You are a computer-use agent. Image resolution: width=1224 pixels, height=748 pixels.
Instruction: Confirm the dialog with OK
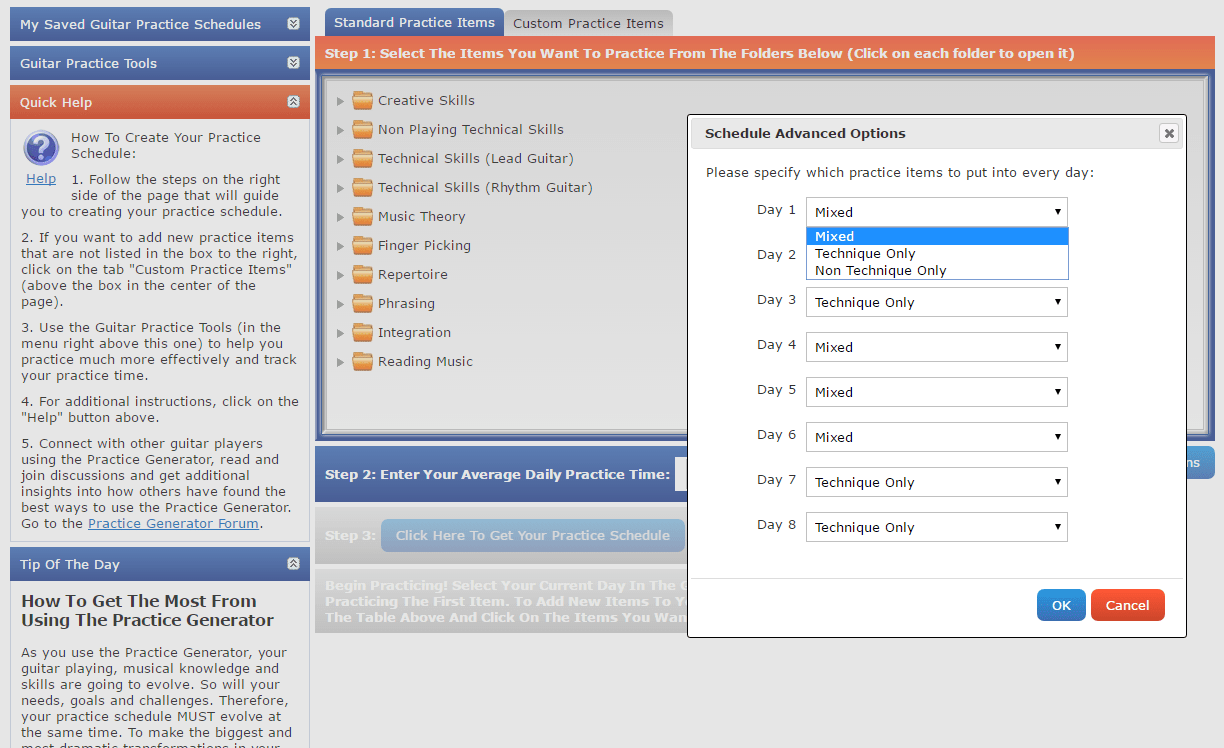(x=1061, y=605)
